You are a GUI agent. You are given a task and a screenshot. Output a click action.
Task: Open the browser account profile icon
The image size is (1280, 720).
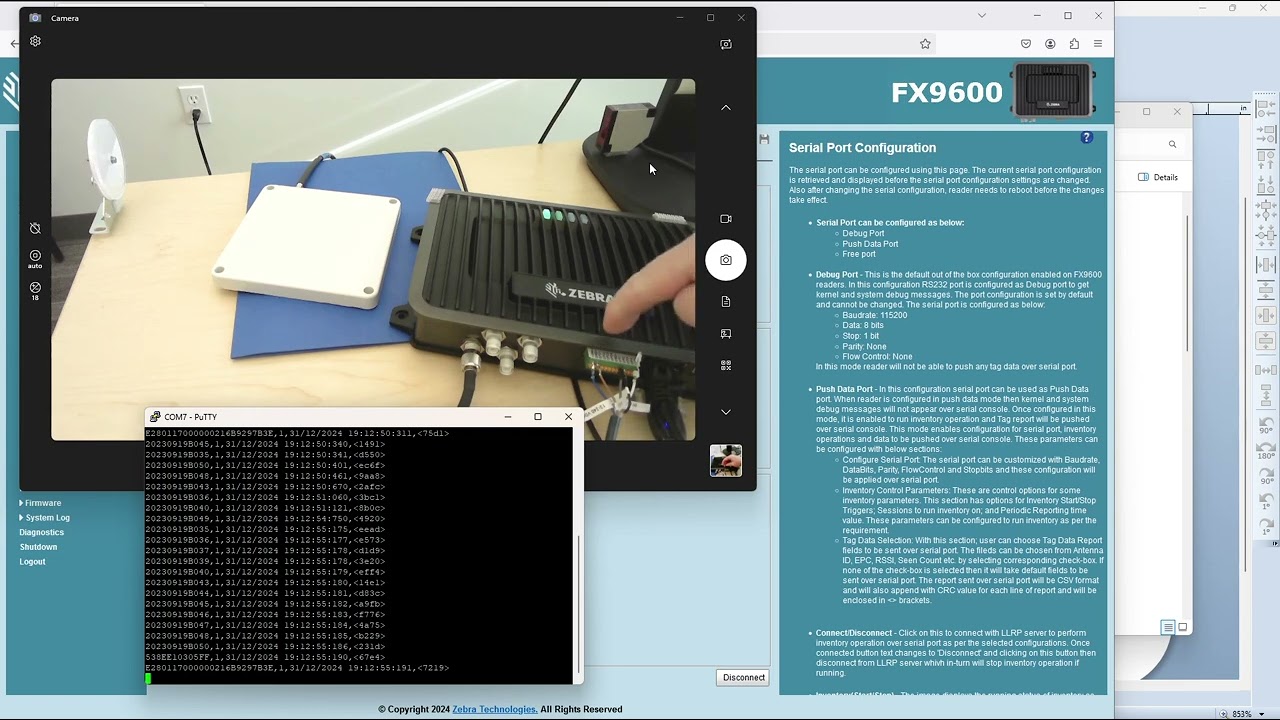click(x=1050, y=44)
